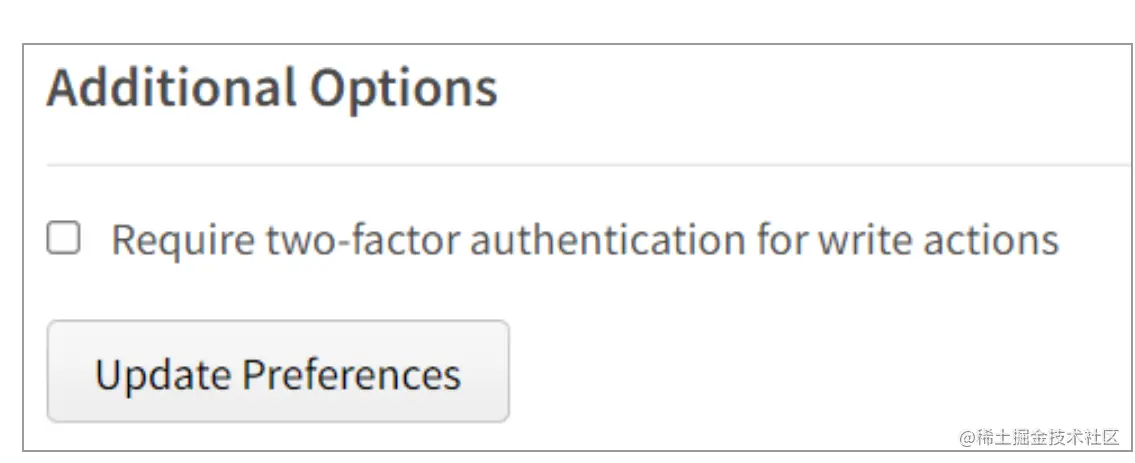Click the divider line under Additional Options
The width and height of the screenshot is (1135, 463).
click(588, 165)
